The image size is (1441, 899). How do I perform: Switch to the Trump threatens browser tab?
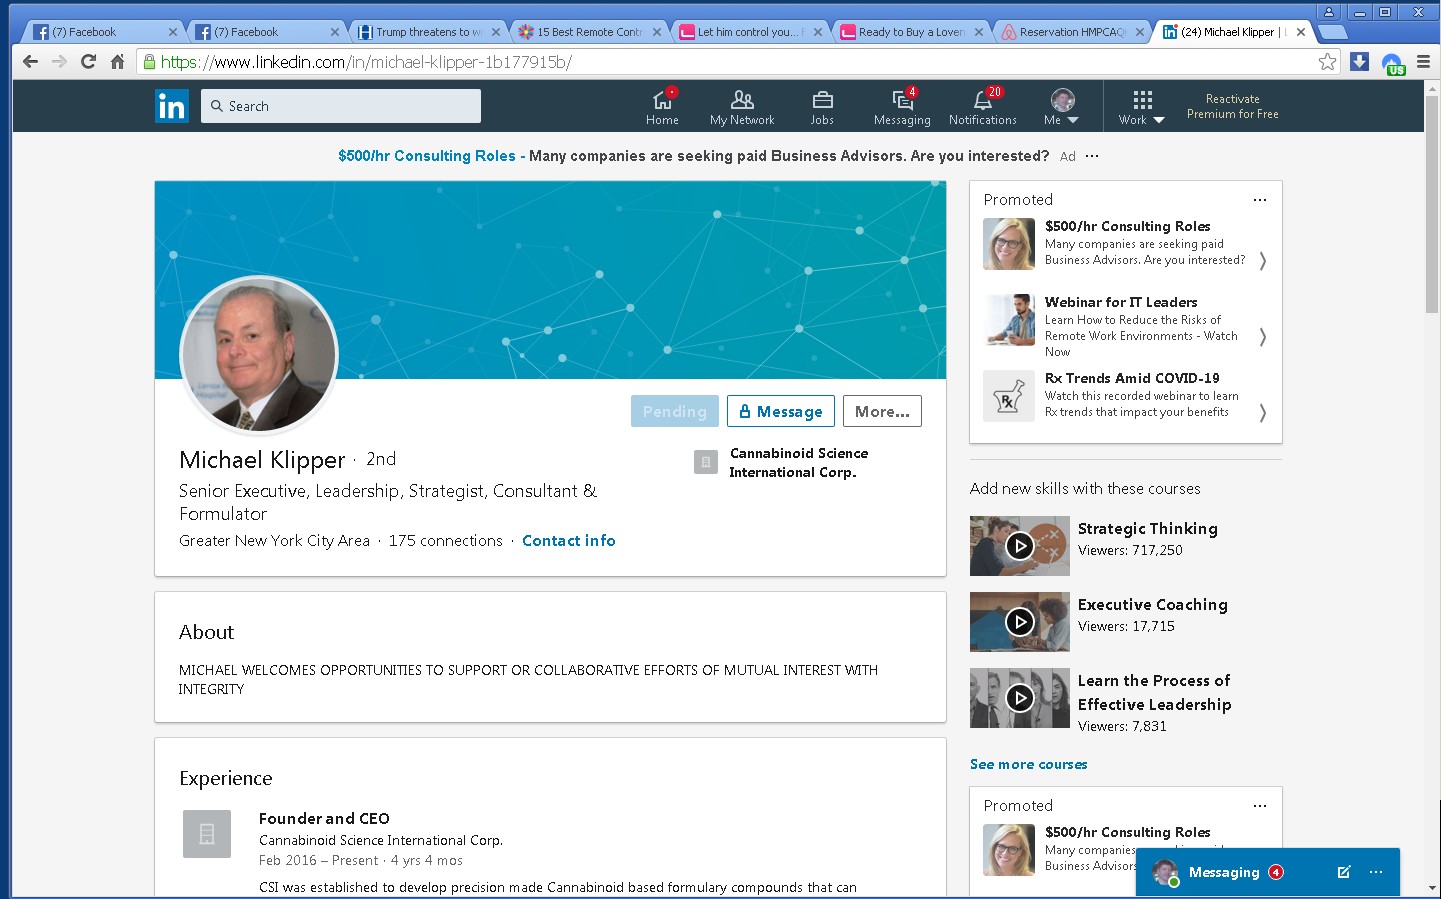tap(427, 32)
